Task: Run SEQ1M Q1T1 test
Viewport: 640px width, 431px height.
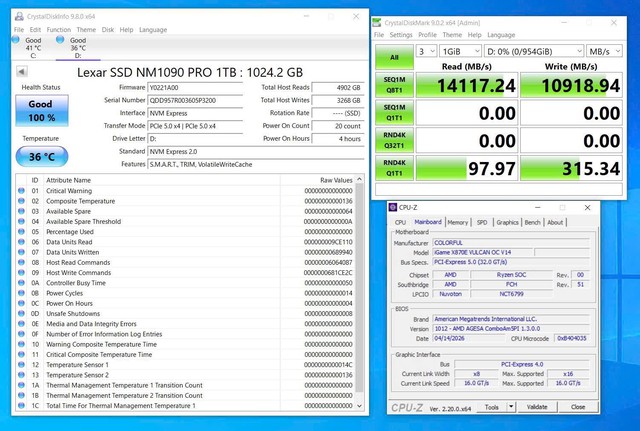Action: tap(394, 113)
